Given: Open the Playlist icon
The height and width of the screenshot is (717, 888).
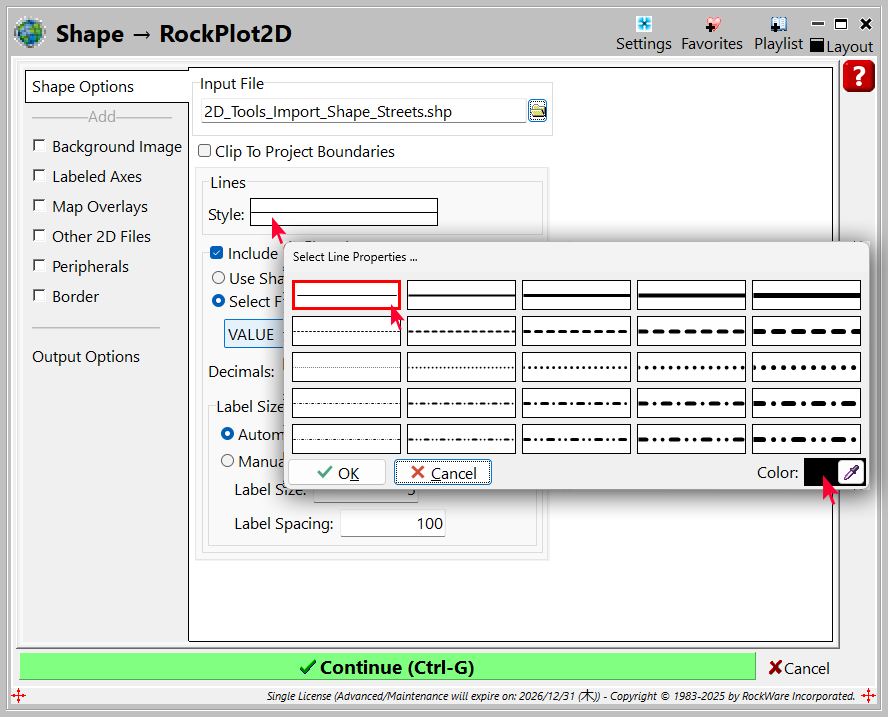Looking at the screenshot, I should pyautogui.click(x=778, y=25).
